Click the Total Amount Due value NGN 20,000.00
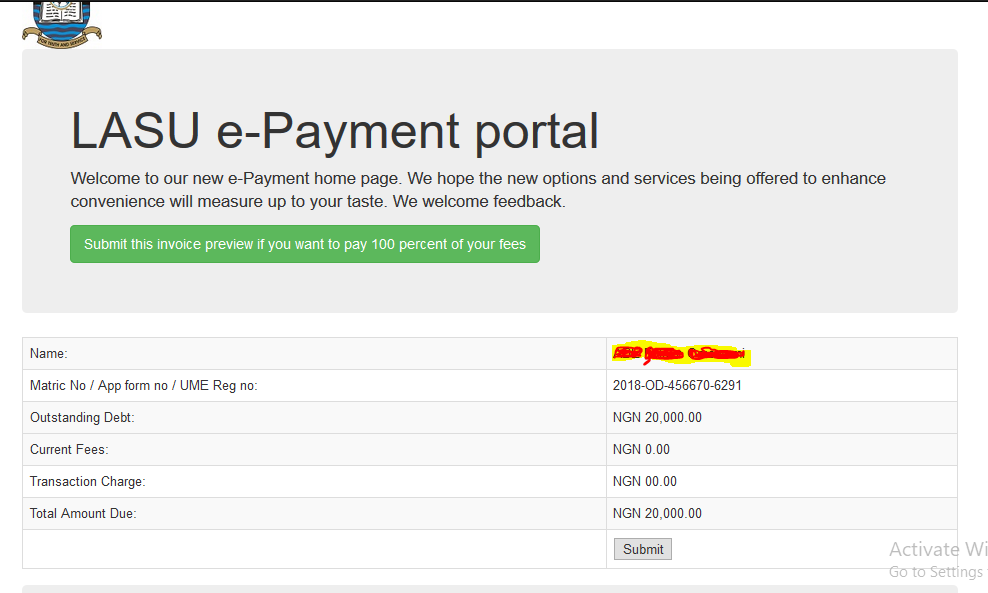This screenshot has width=988, height=593. point(657,514)
